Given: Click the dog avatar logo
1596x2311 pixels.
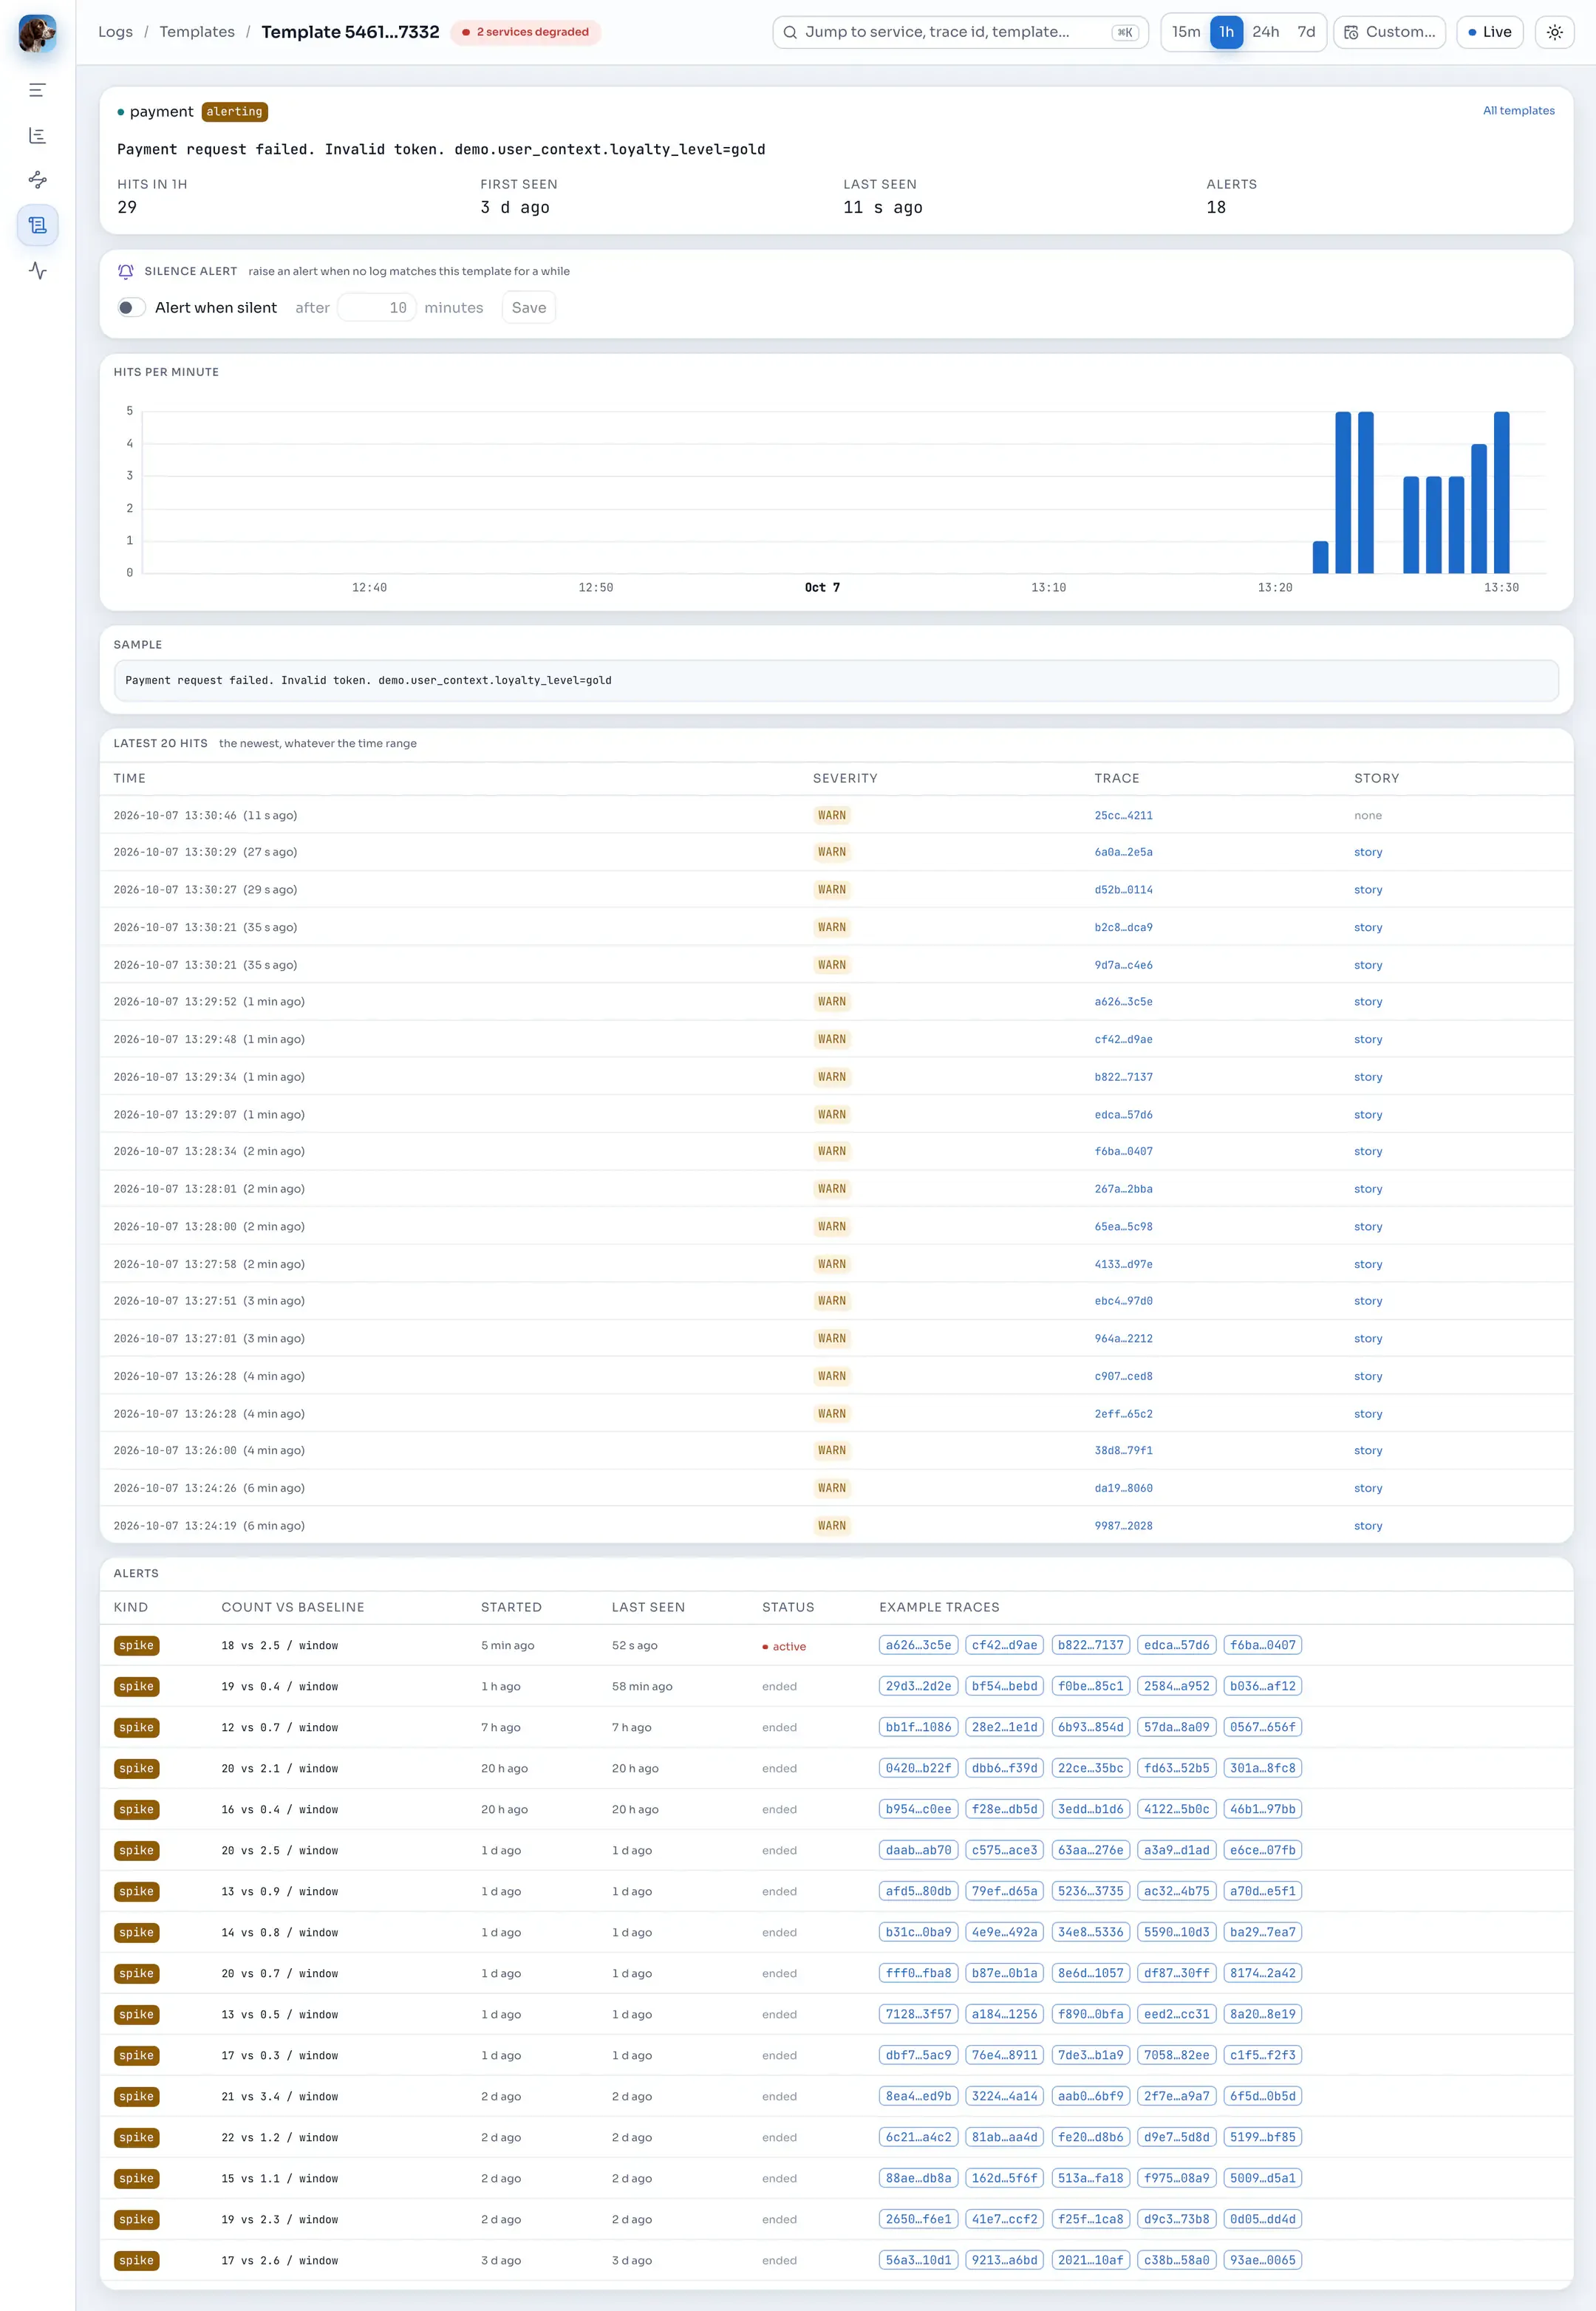Looking at the screenshot, I should pyautogui.click(x=37, y=33).
